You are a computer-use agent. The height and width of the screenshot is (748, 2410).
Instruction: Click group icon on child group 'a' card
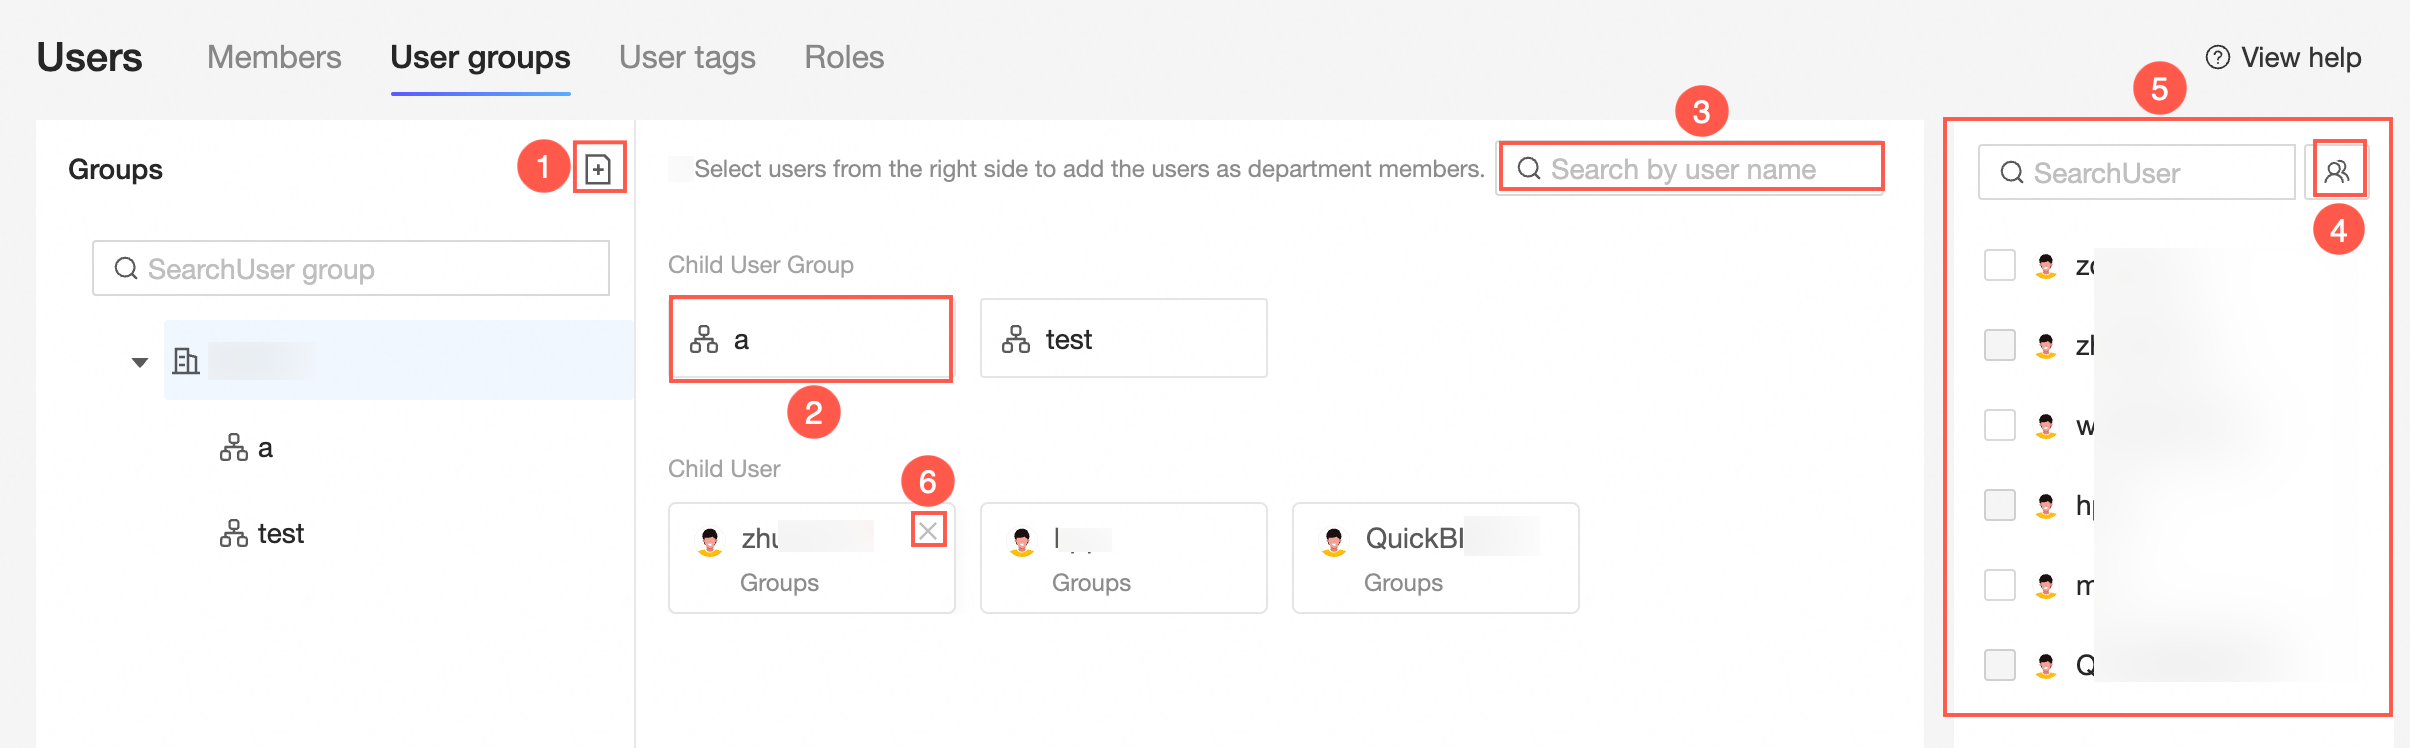click(x=704, y=340)
